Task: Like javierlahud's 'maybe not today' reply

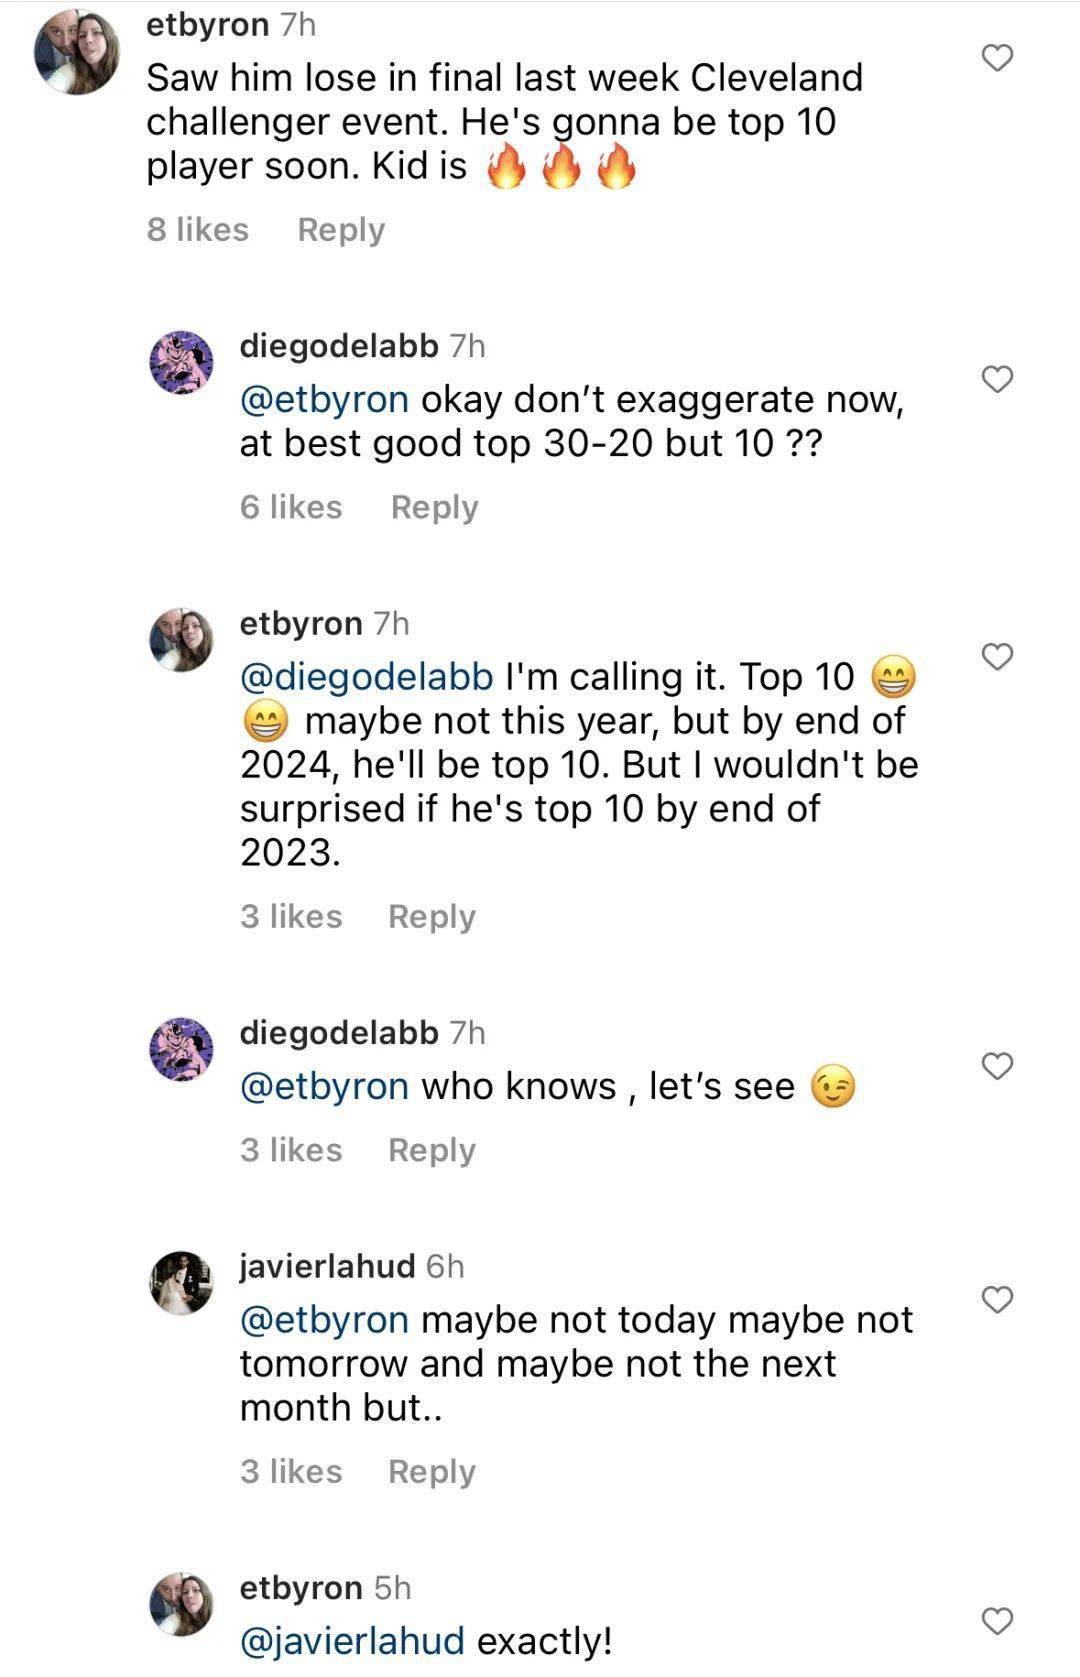Action: (x=997, y=1299)
